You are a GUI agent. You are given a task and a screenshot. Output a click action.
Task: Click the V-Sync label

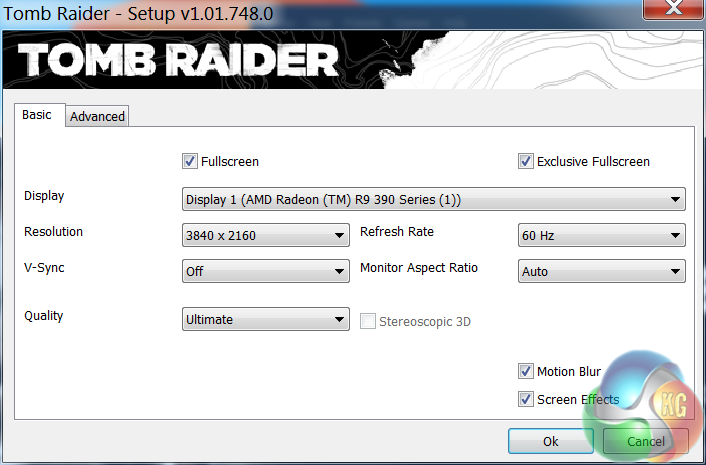[x=44, y=268]
